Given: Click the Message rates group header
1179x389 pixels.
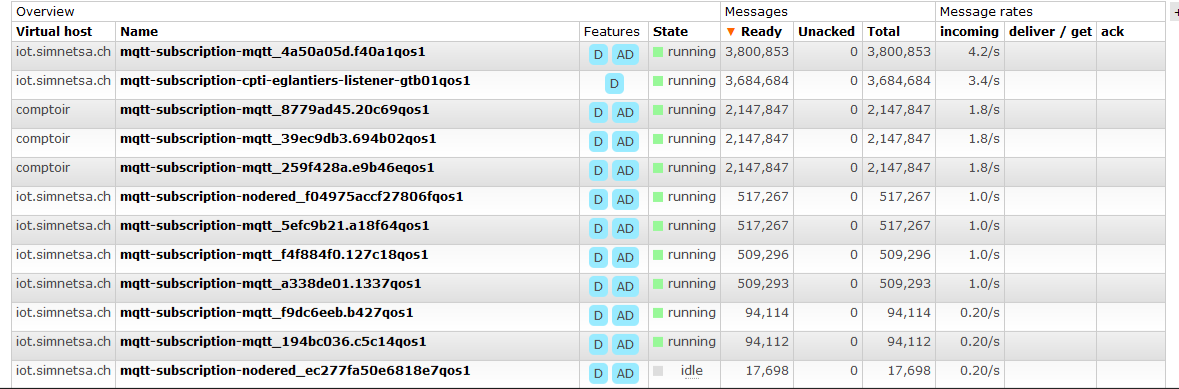Looking at the screenshot, I should pyautogui.click(x=987, y=11).
